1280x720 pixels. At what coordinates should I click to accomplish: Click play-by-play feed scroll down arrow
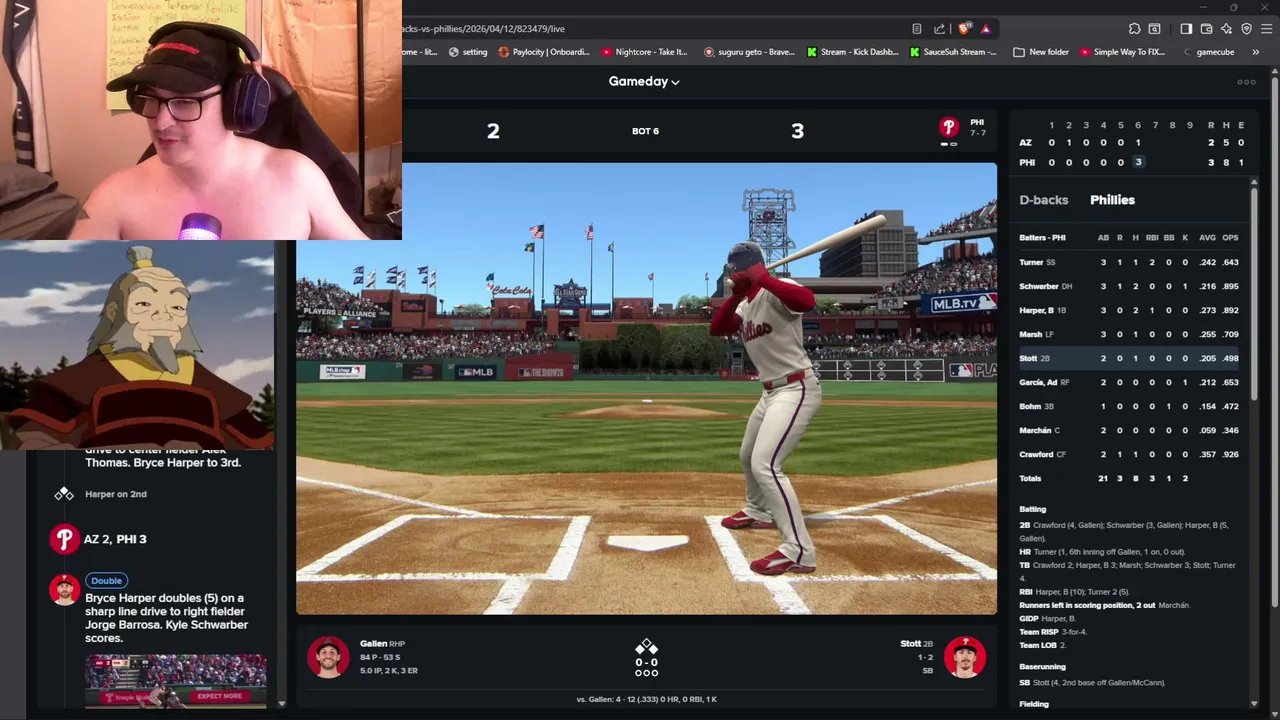coord(281,704)
